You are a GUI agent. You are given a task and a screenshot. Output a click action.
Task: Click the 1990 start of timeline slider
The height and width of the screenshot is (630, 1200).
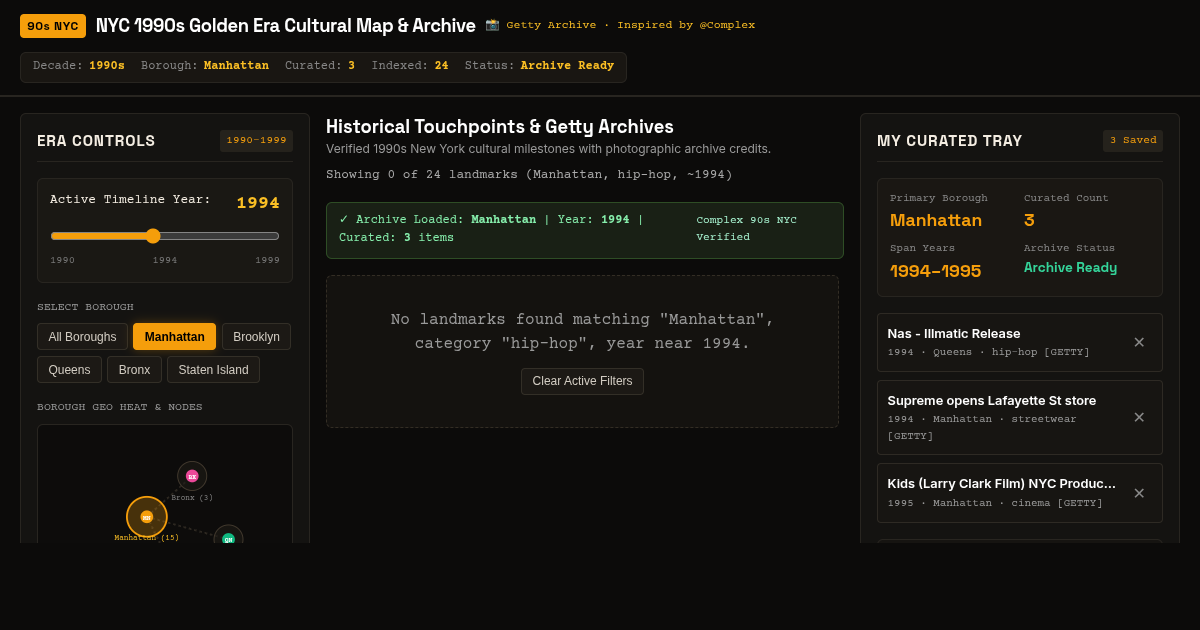[63, 260]
